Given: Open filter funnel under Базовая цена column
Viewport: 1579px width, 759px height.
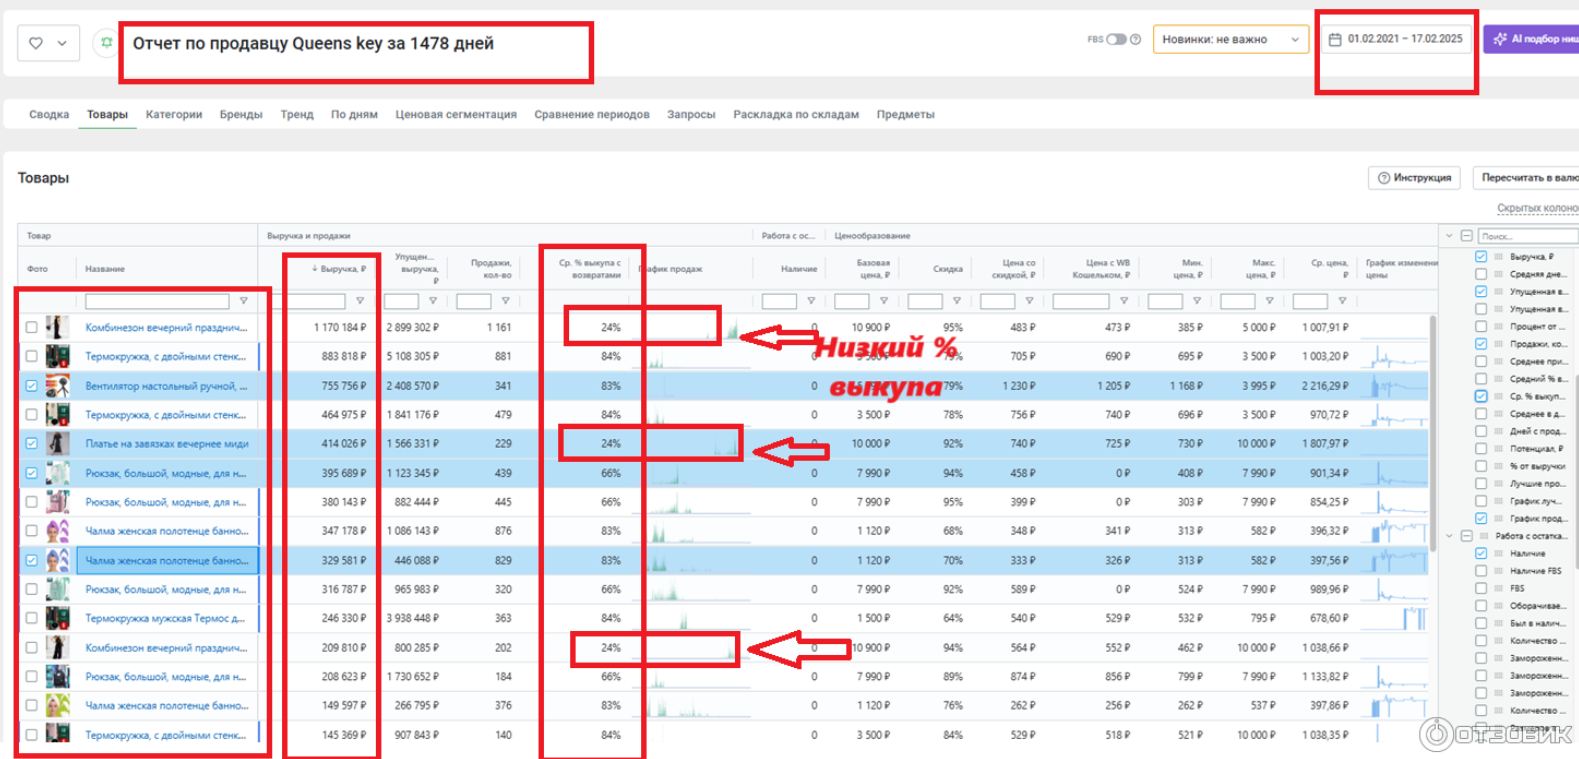Looking at the screenshot, I should 884,301.
